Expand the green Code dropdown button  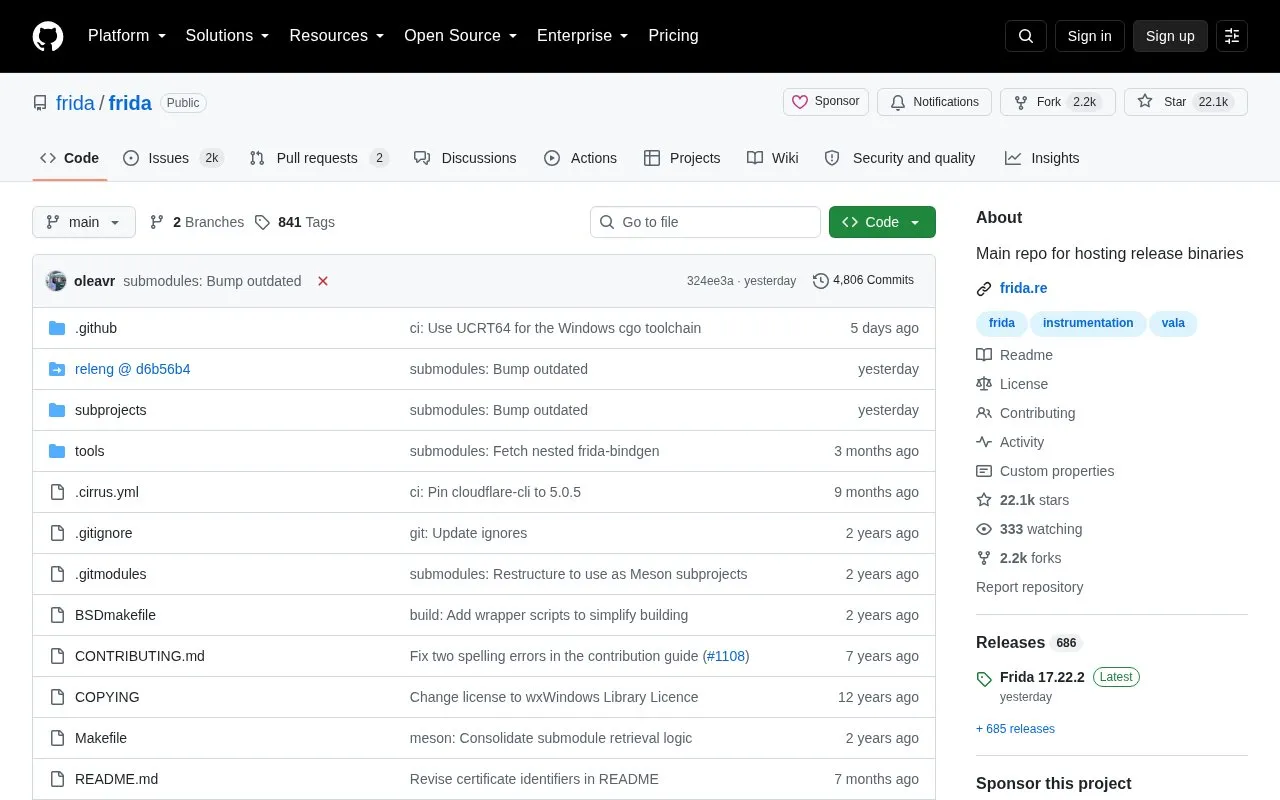click(x=882, y=222)
